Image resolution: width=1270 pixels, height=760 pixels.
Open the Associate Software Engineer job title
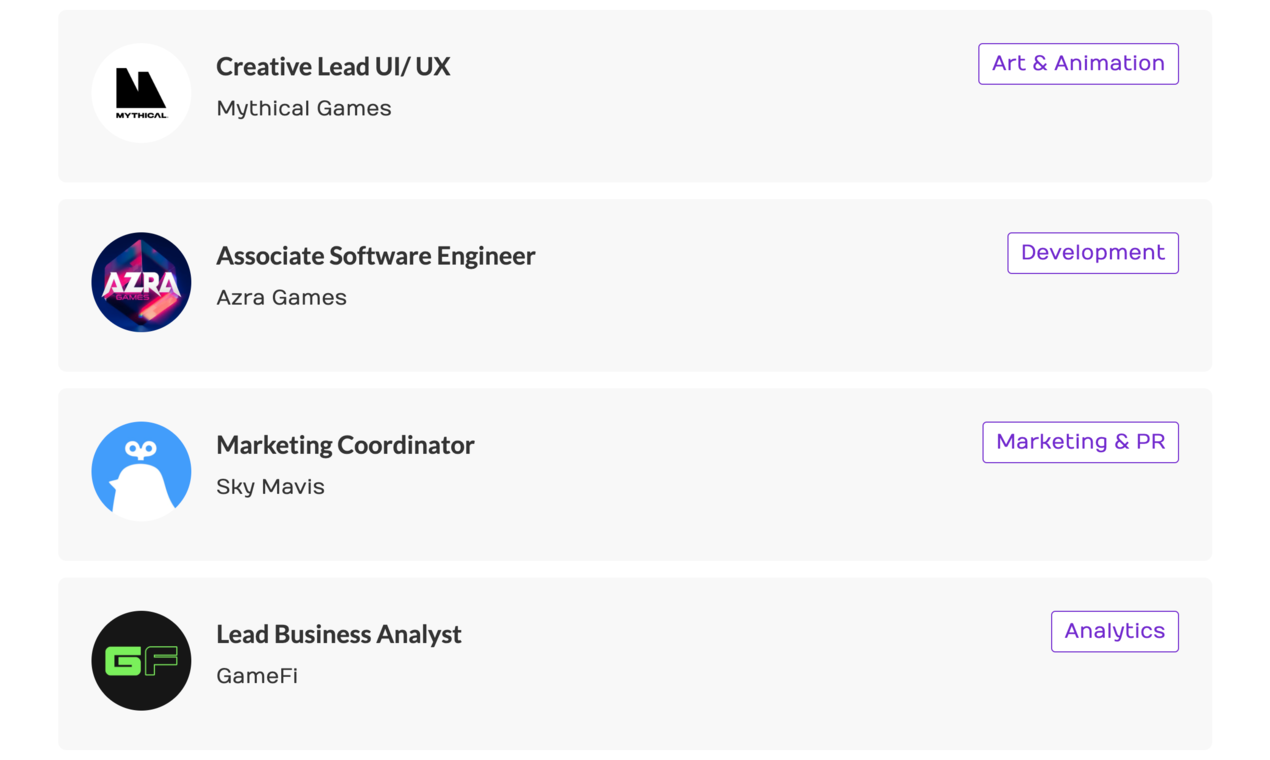tap(376, 255)
